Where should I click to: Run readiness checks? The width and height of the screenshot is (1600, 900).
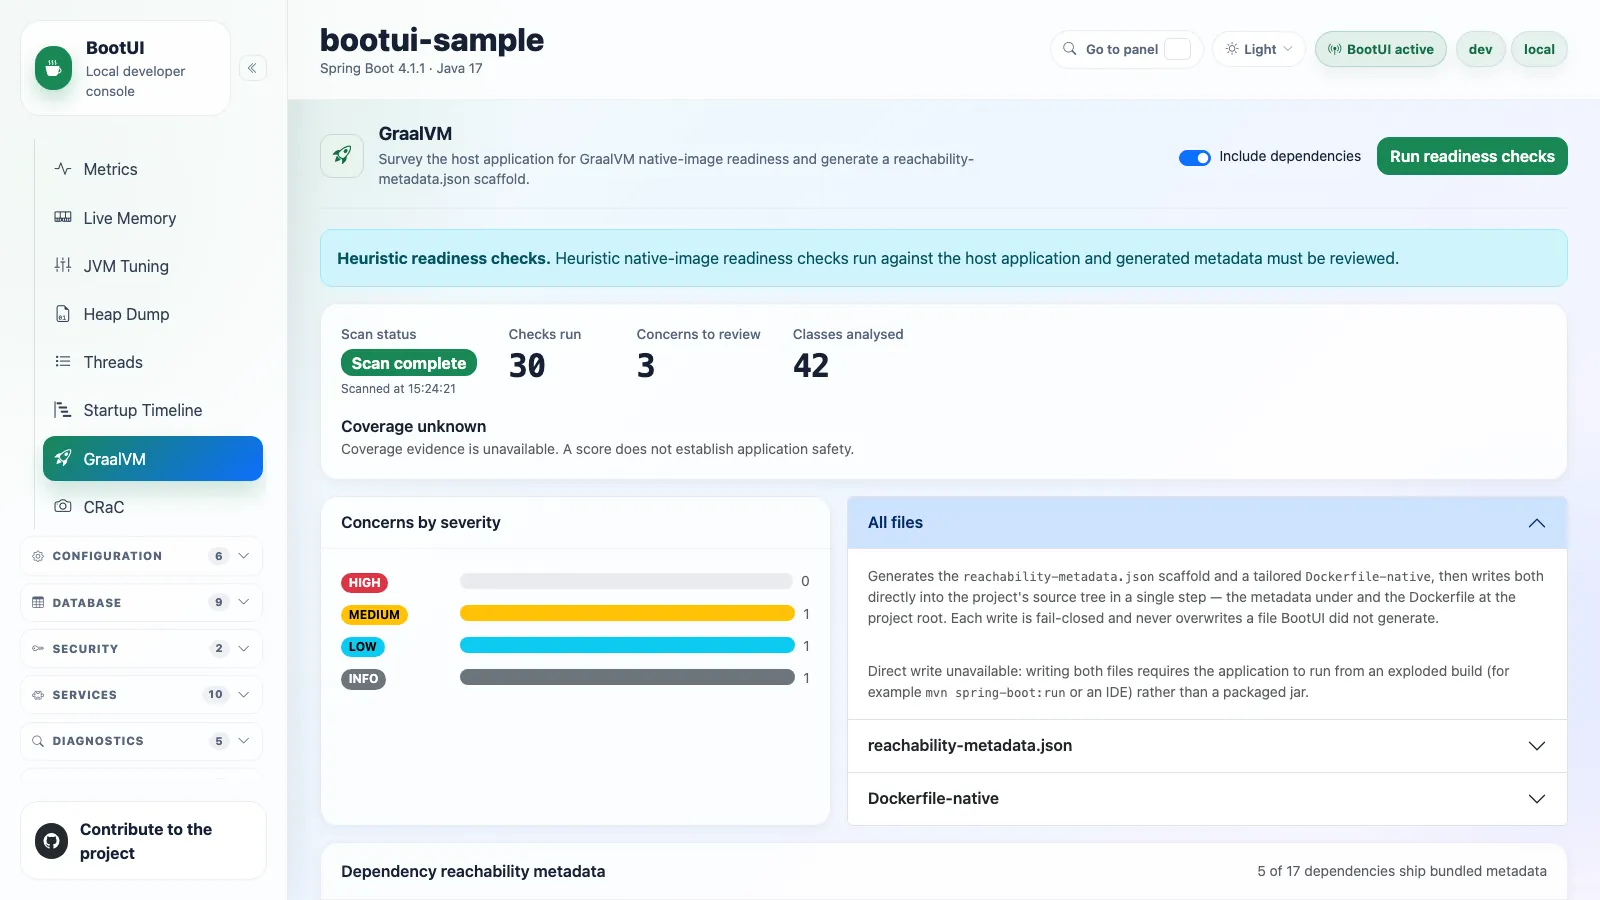[x=1472, y=156]
